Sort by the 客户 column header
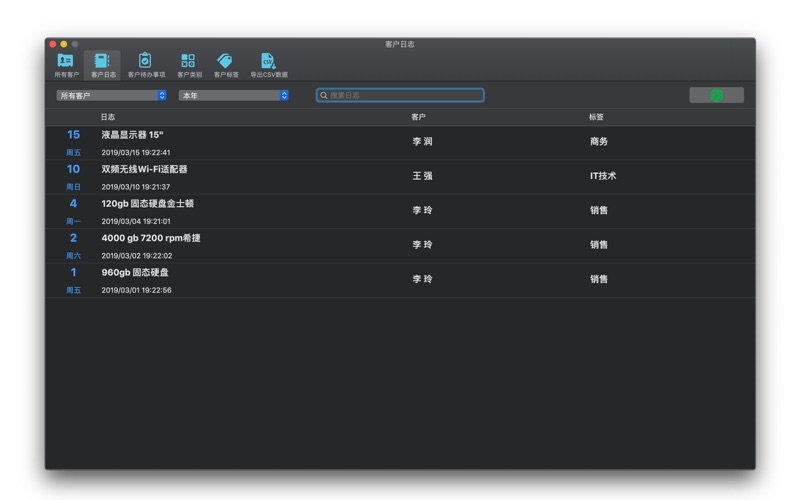 (418, 117)
